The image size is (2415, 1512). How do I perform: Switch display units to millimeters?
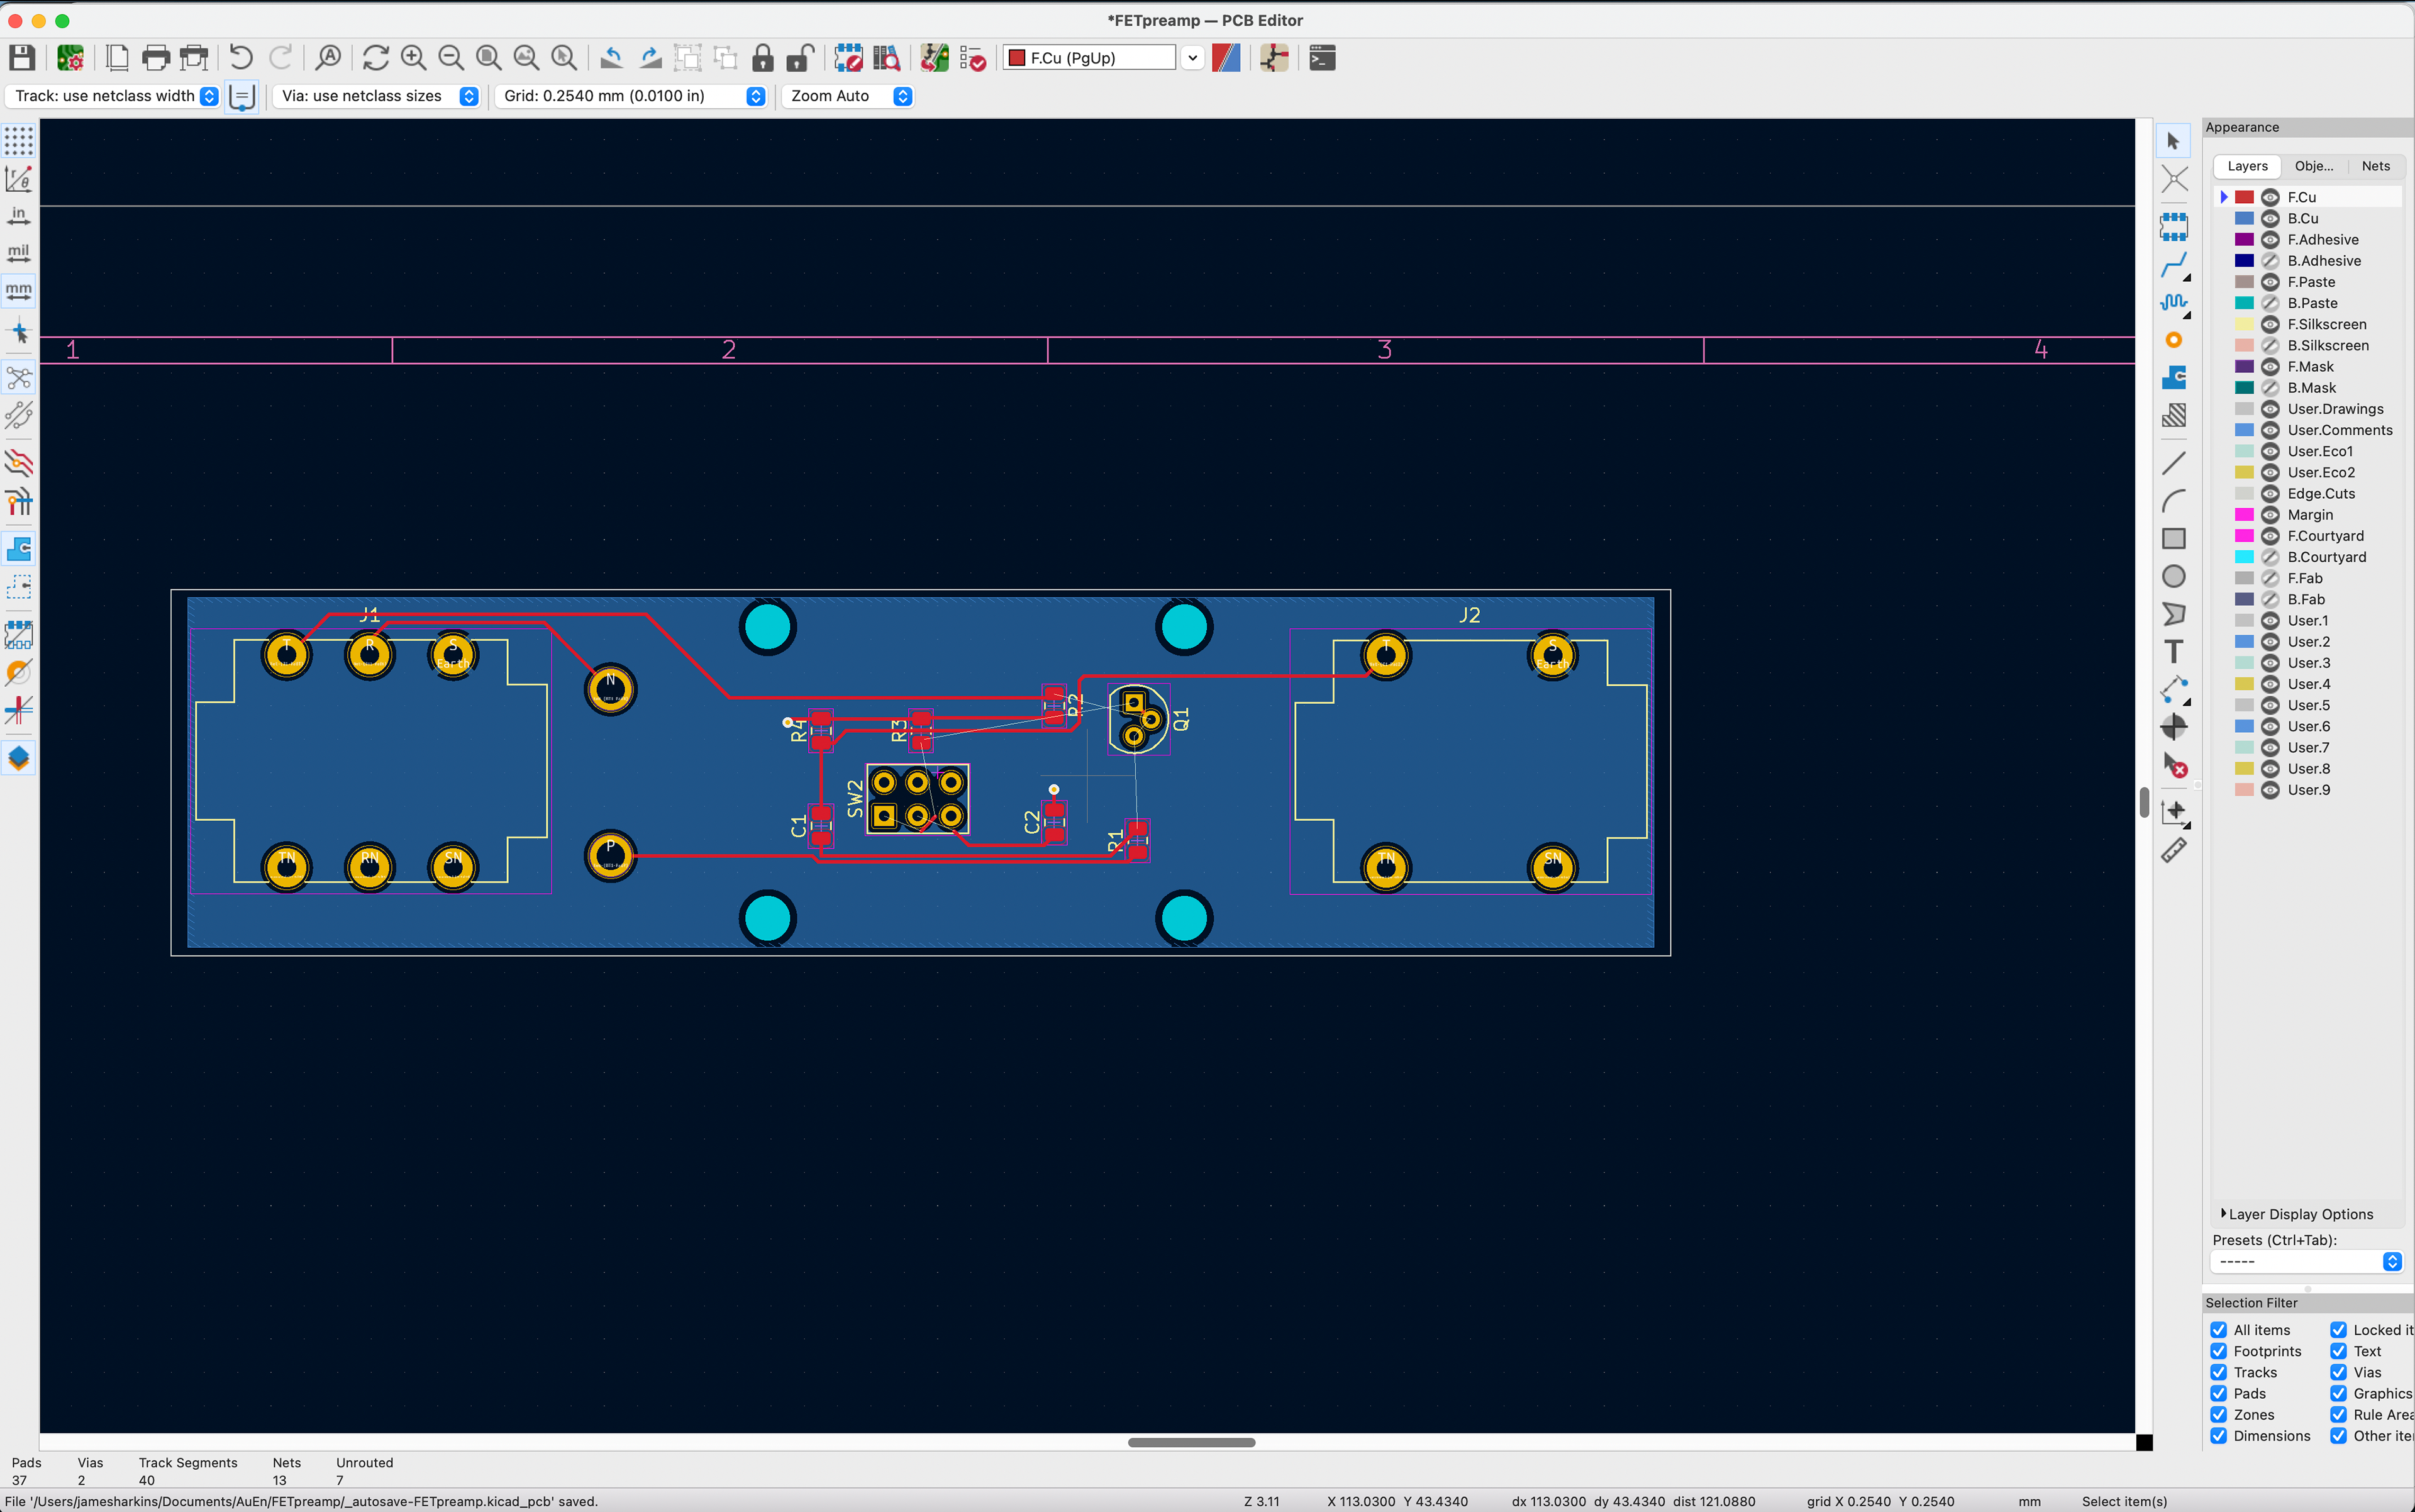(x=18, y=291)
